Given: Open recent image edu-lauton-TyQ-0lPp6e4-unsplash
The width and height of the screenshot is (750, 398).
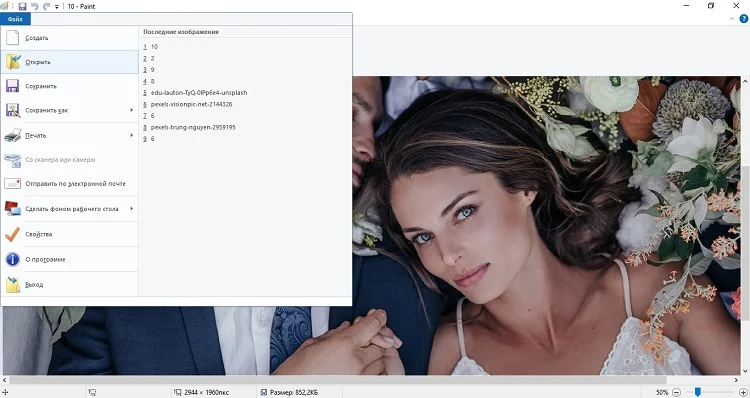Looking at the screenshot, I should pos(199,92).
